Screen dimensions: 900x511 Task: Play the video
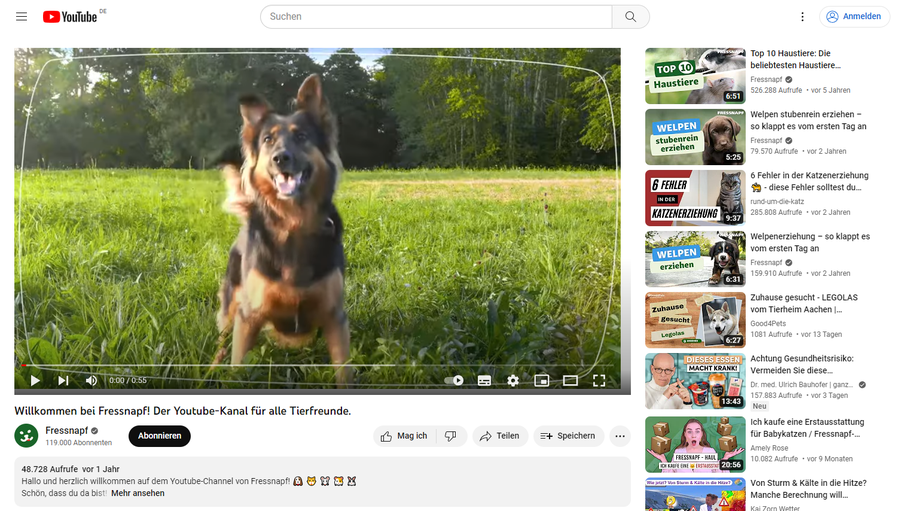(x=35, y=381)
